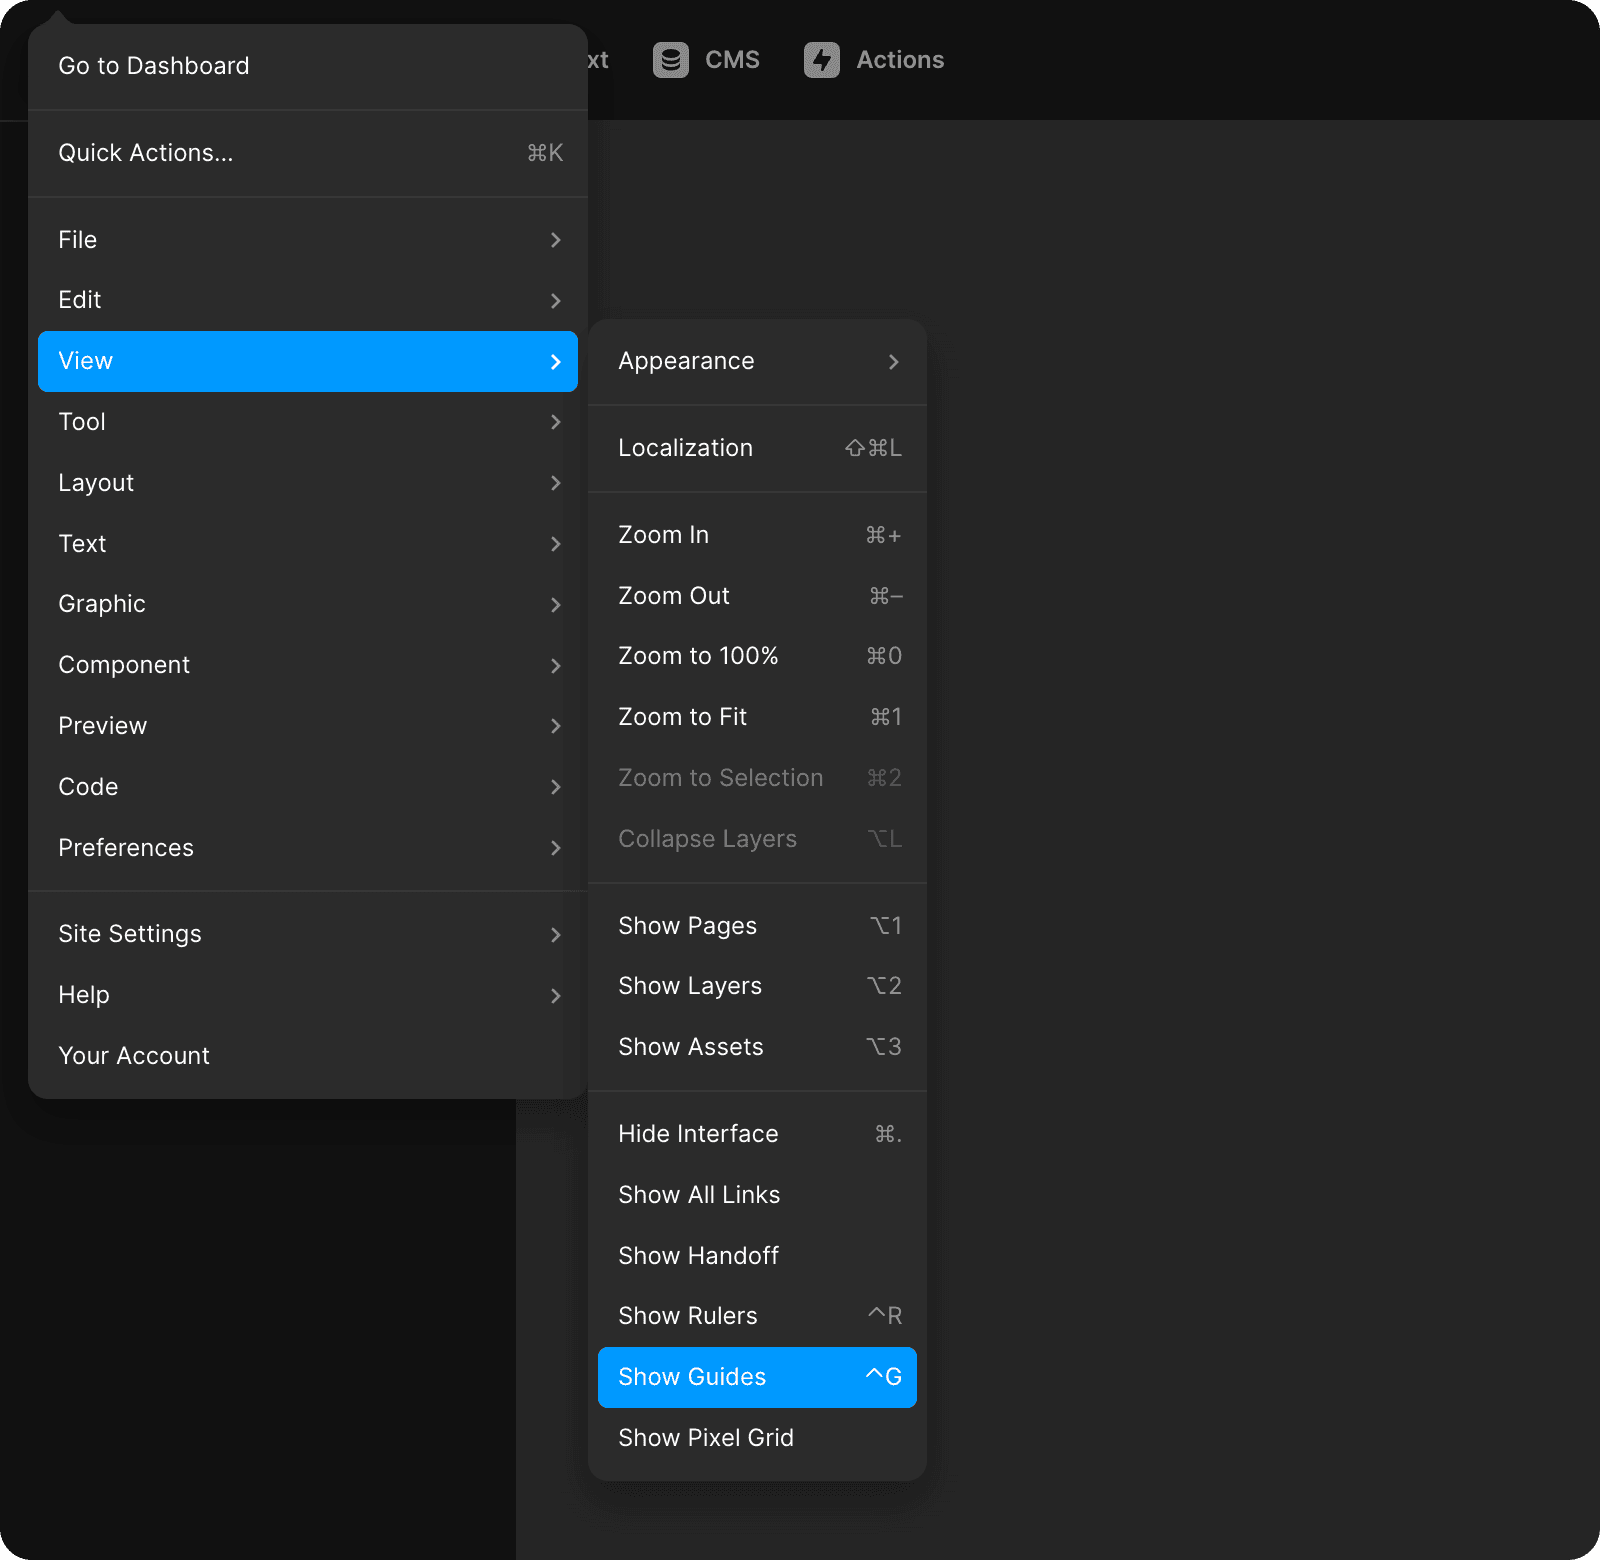Select Go to Dashboard
The width and height of the screenshot is (1600, 1560).
154,66
